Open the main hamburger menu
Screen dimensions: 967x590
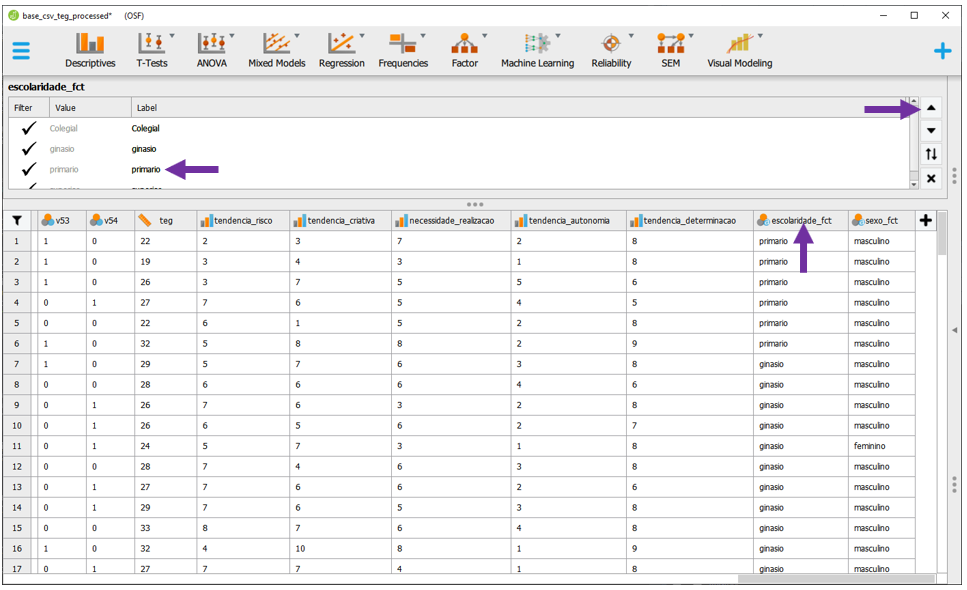click(21, 51)
